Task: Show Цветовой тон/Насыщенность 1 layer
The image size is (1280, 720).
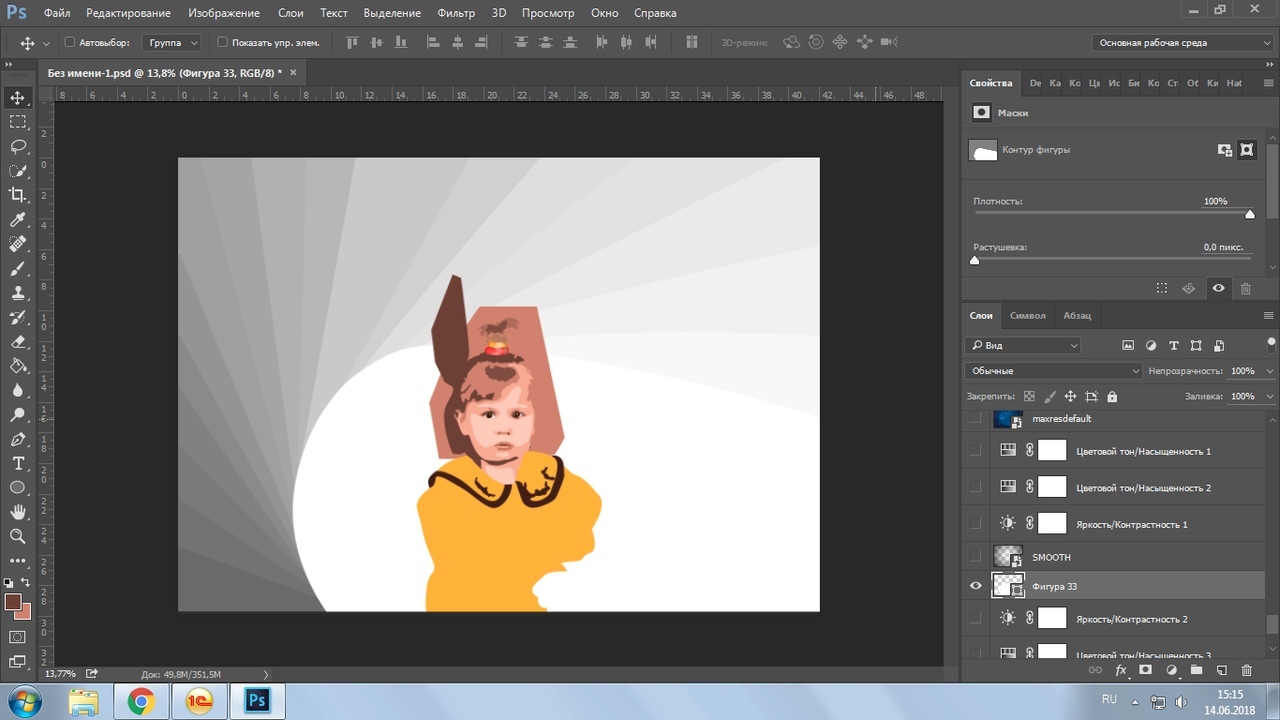Action: coord(976,451)
